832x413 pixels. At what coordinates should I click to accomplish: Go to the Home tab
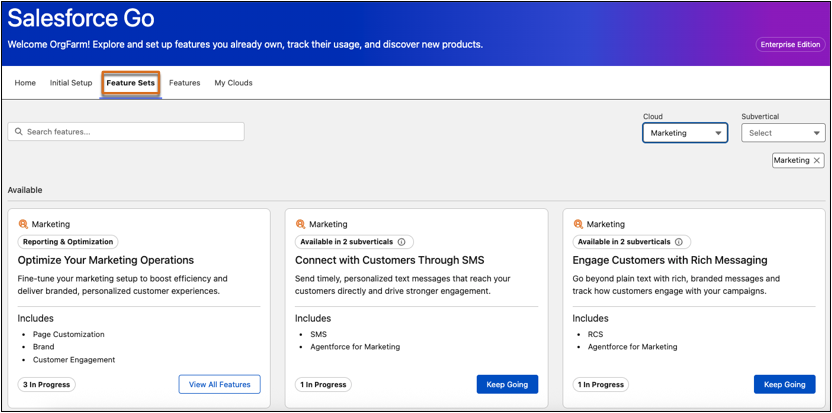click(x=25, y=83)
